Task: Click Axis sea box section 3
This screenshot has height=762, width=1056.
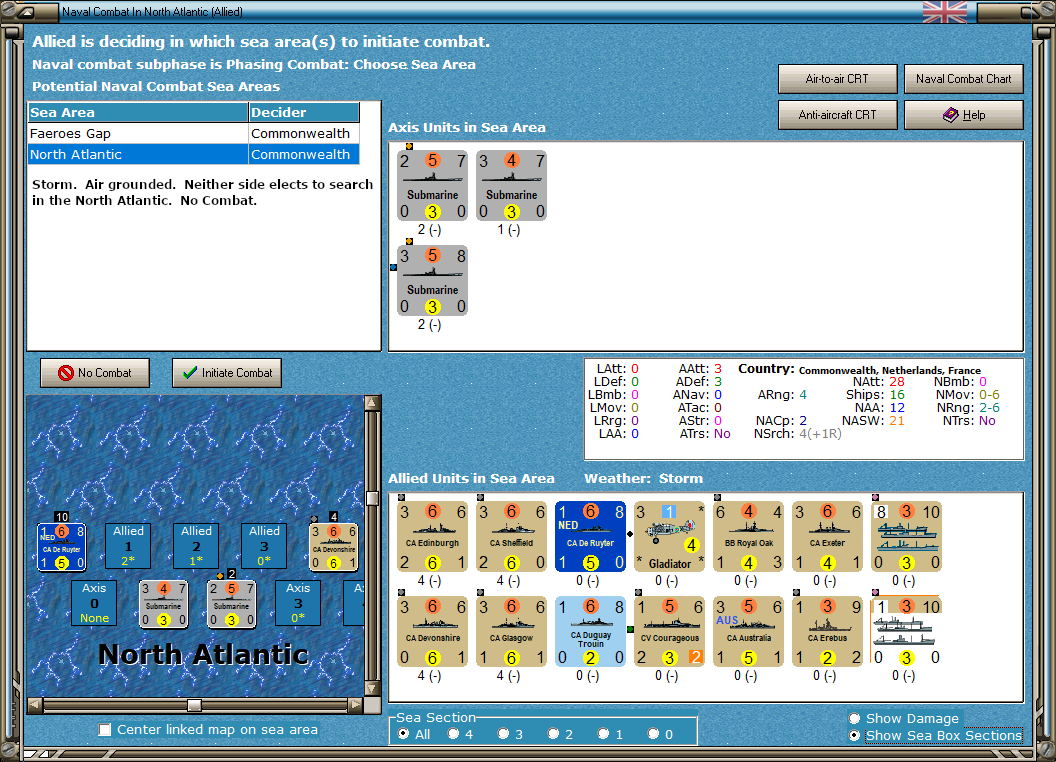Action: pyautogui.click(x=298, y=603)
